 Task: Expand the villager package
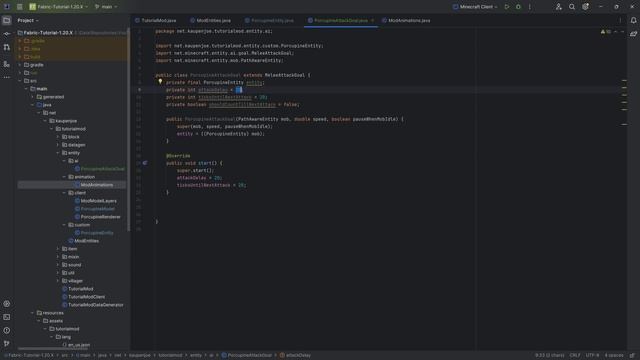point(58,281)
